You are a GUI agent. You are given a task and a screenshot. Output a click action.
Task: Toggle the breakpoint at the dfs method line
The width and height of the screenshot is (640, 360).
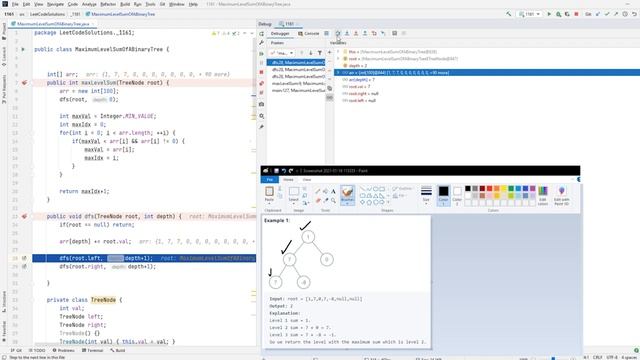tap(24, 216)
